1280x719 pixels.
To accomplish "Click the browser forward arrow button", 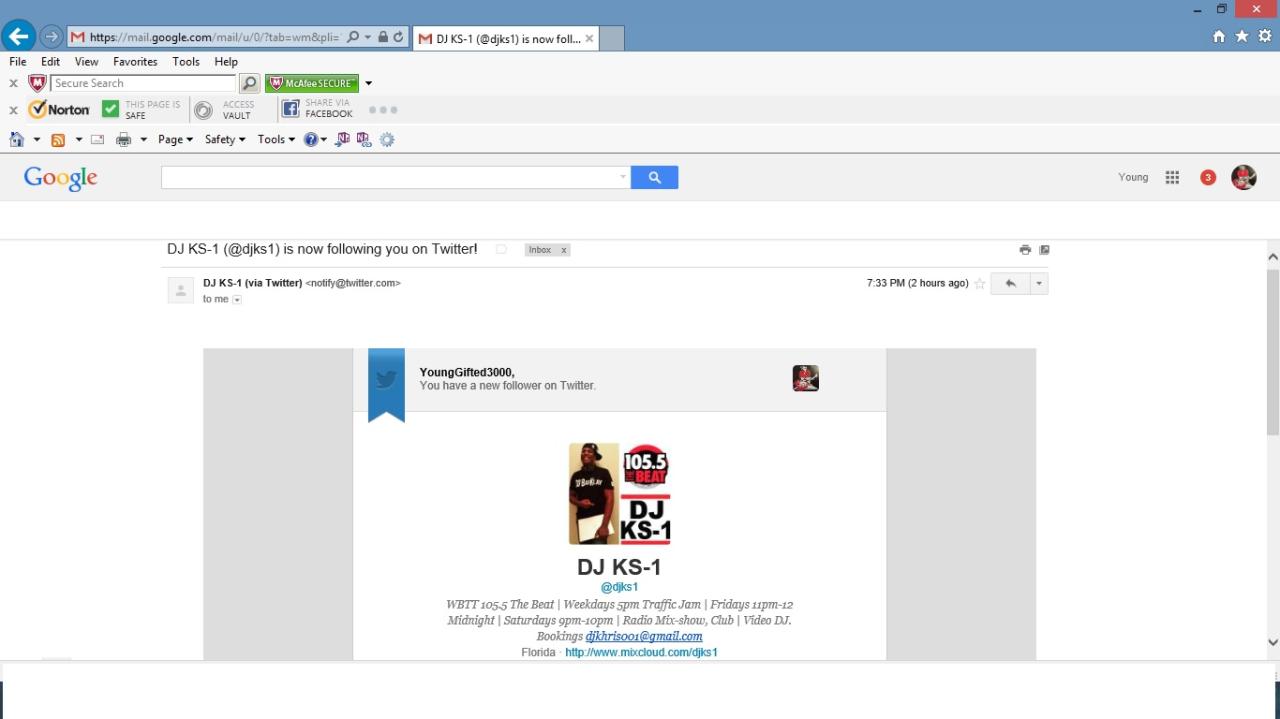I will [x=51, y=37].
